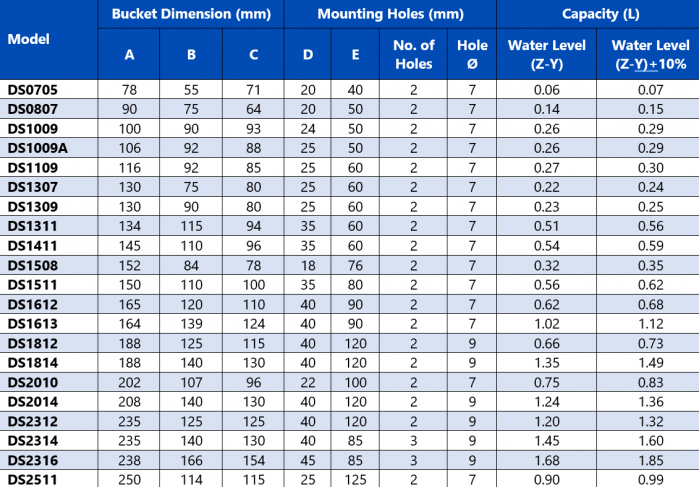Click the DS2511 model cell
Image resolution: width=699 pixels, height=487 pixels.
coord(31,479)
